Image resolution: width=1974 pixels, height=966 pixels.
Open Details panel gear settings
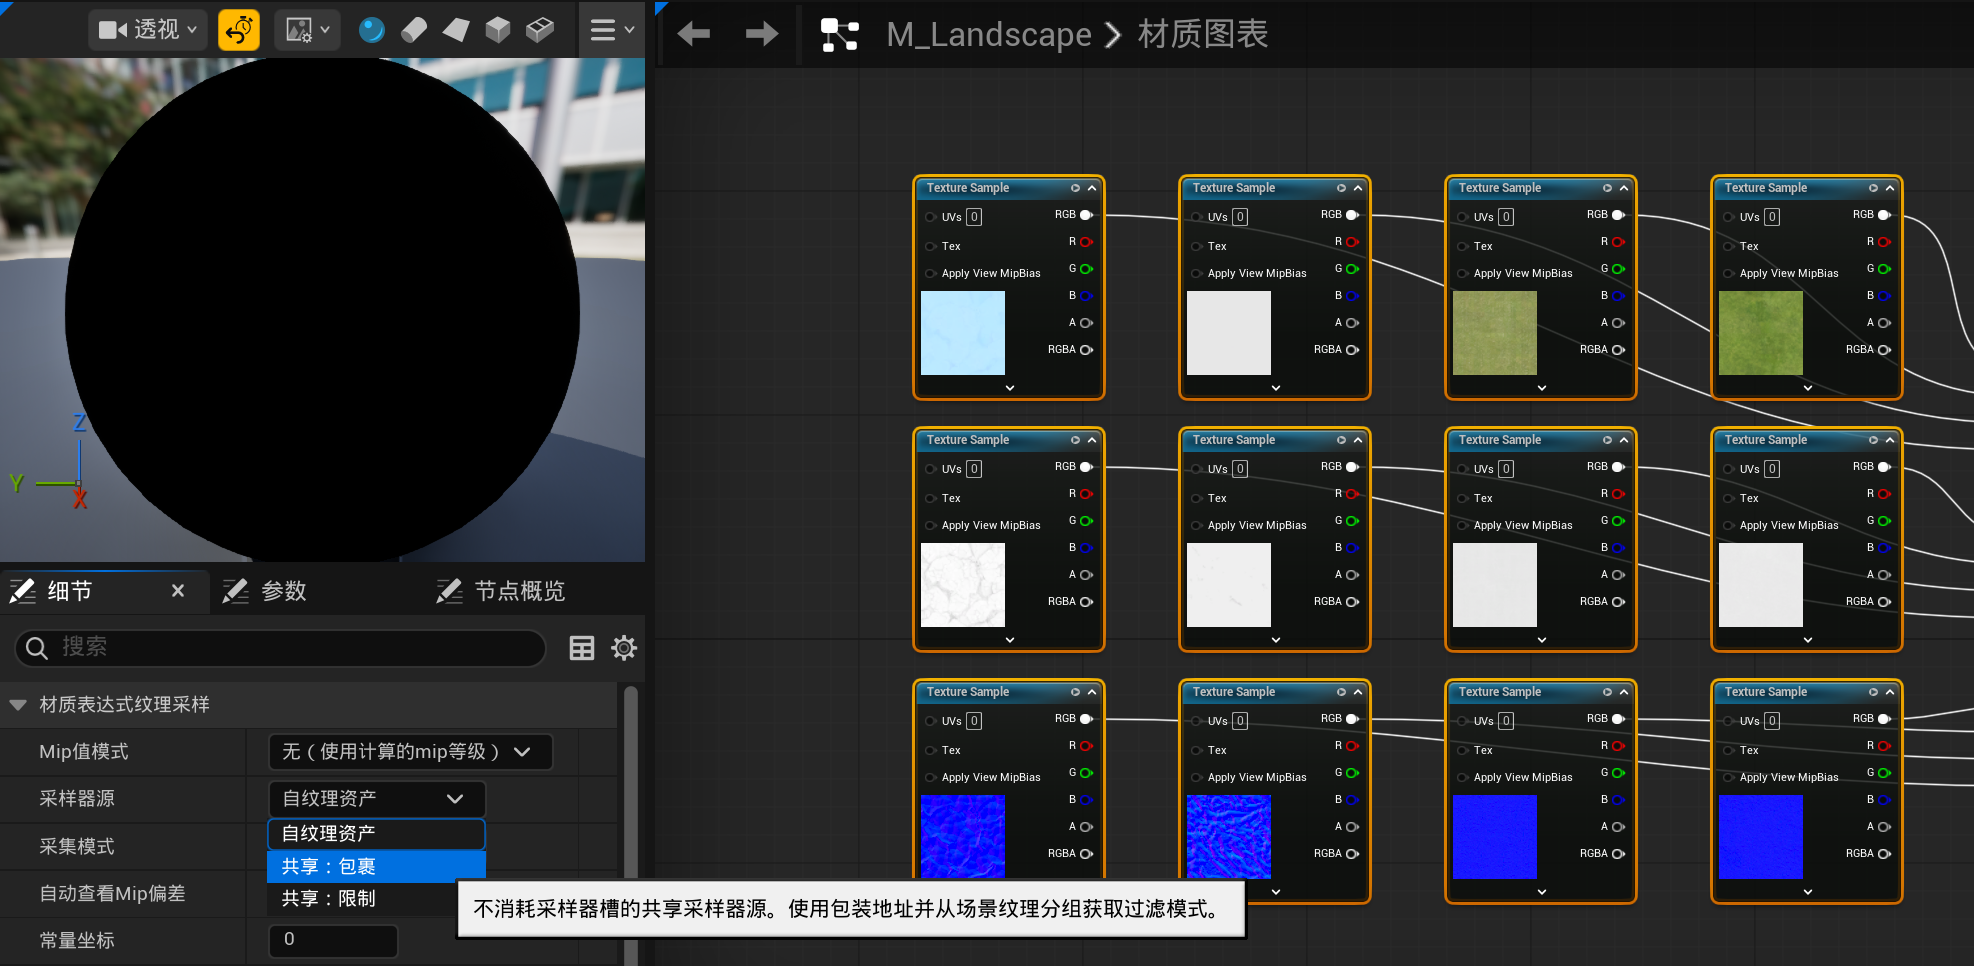coord(624,648)
